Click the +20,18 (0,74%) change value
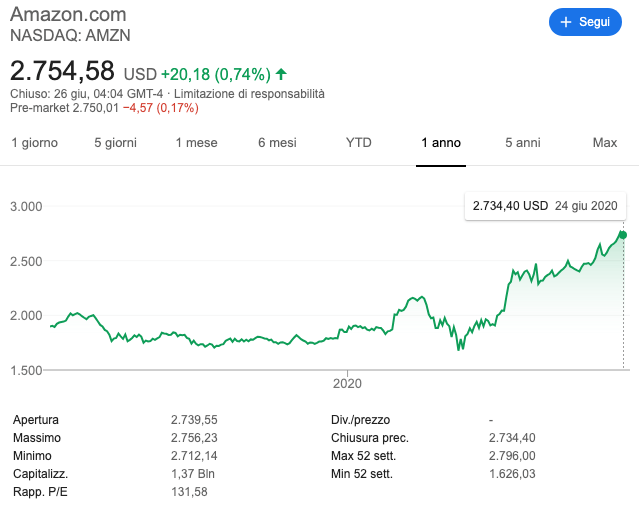 pyautogui.click(x=216, y=74)
